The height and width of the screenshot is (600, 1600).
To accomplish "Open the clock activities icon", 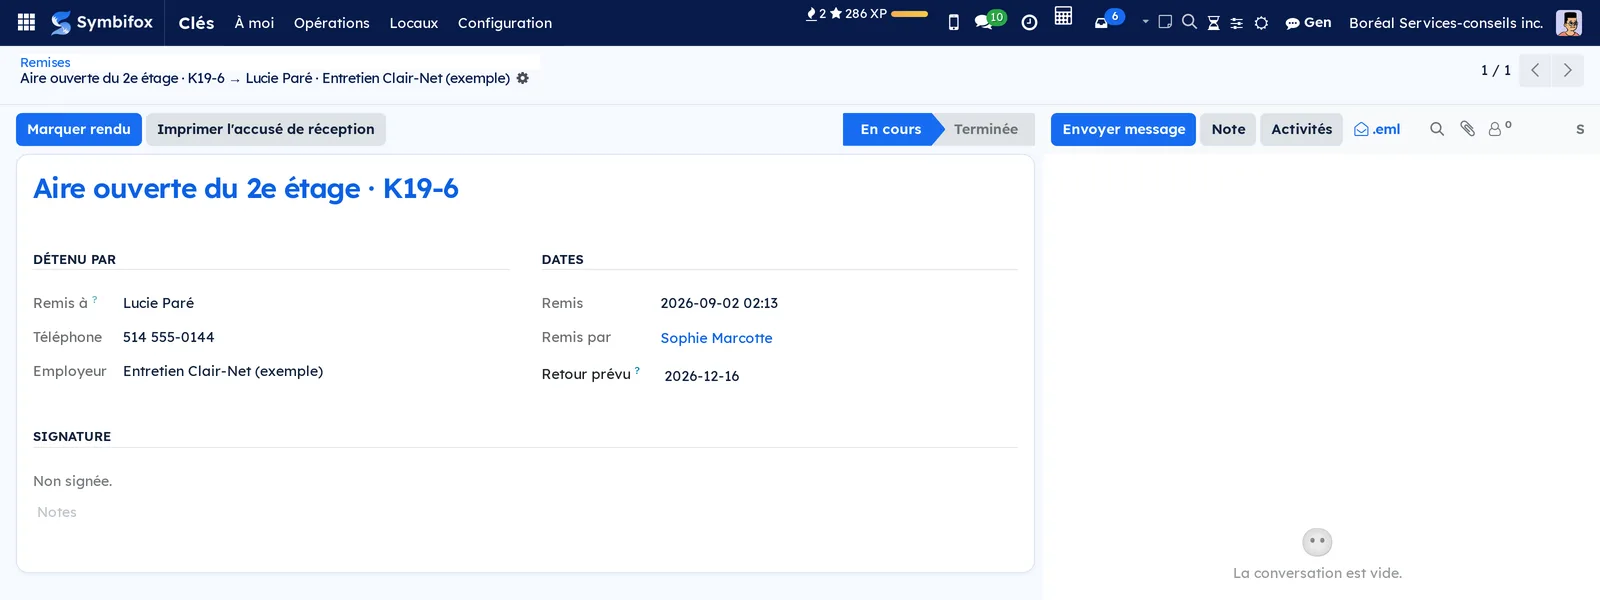I will tap(1029, 22).
